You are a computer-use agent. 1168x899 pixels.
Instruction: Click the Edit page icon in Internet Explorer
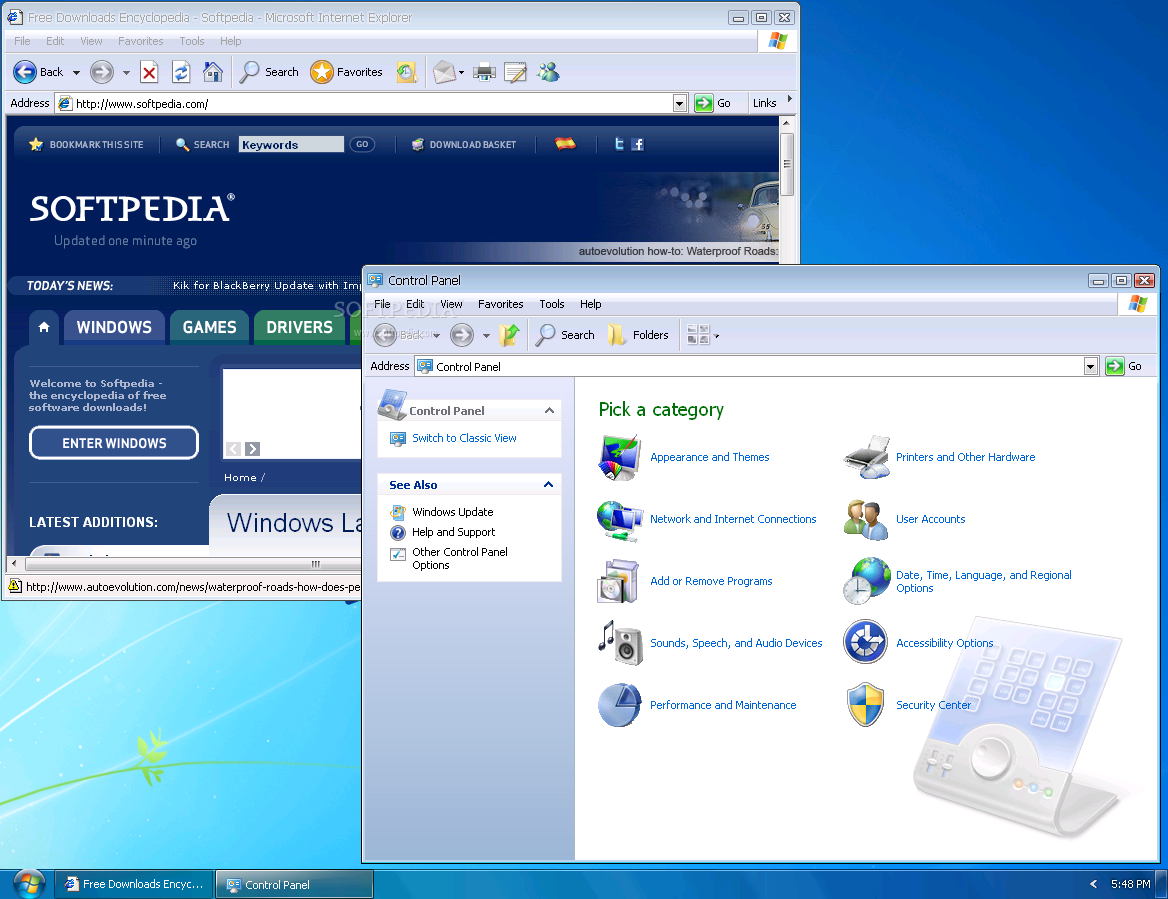pyautogui.click(x=515, y=72)
